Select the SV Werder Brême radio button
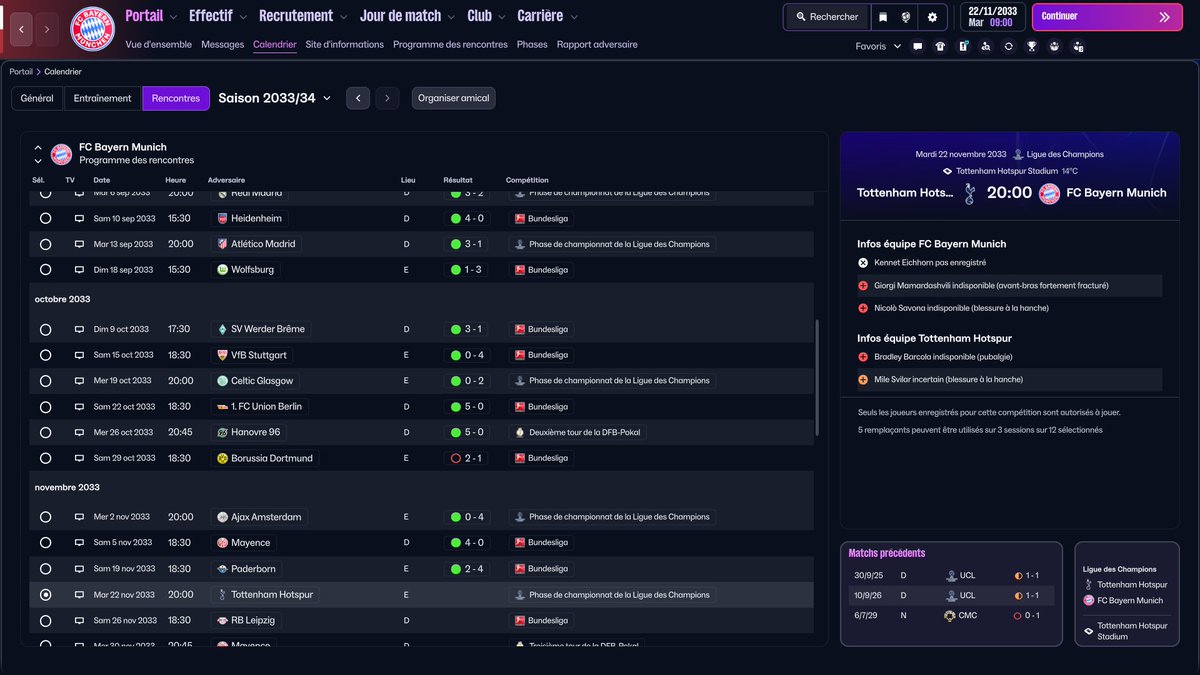 point(45,329)
